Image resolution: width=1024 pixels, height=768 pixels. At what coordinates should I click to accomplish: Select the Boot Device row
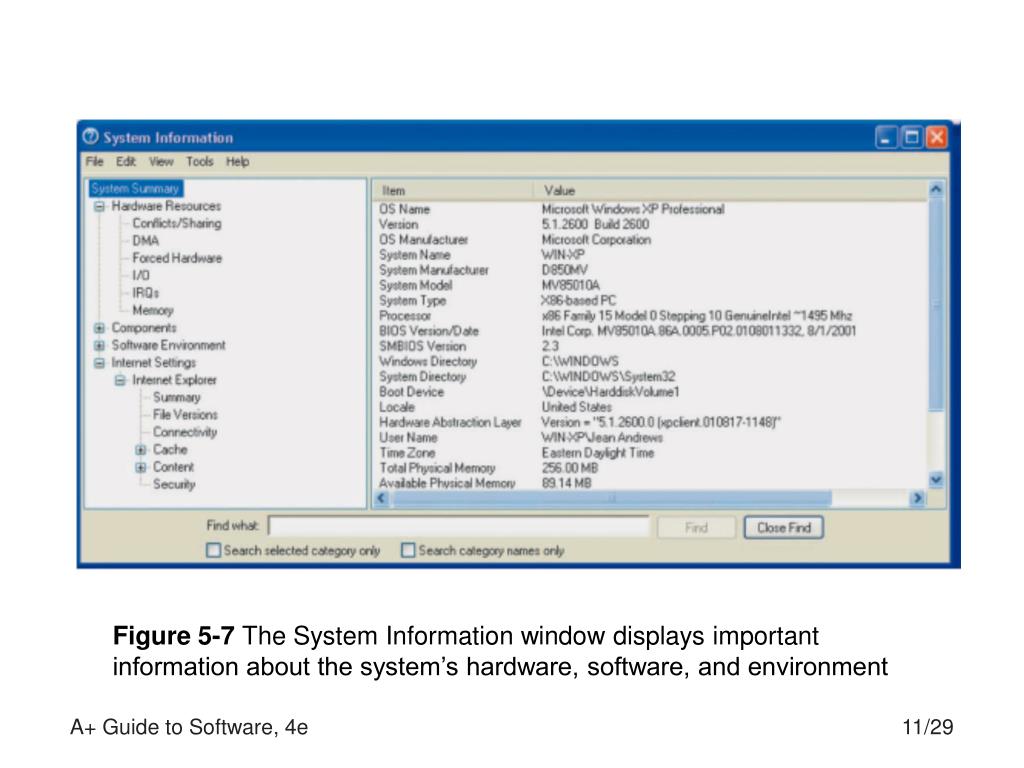(650, 392)
